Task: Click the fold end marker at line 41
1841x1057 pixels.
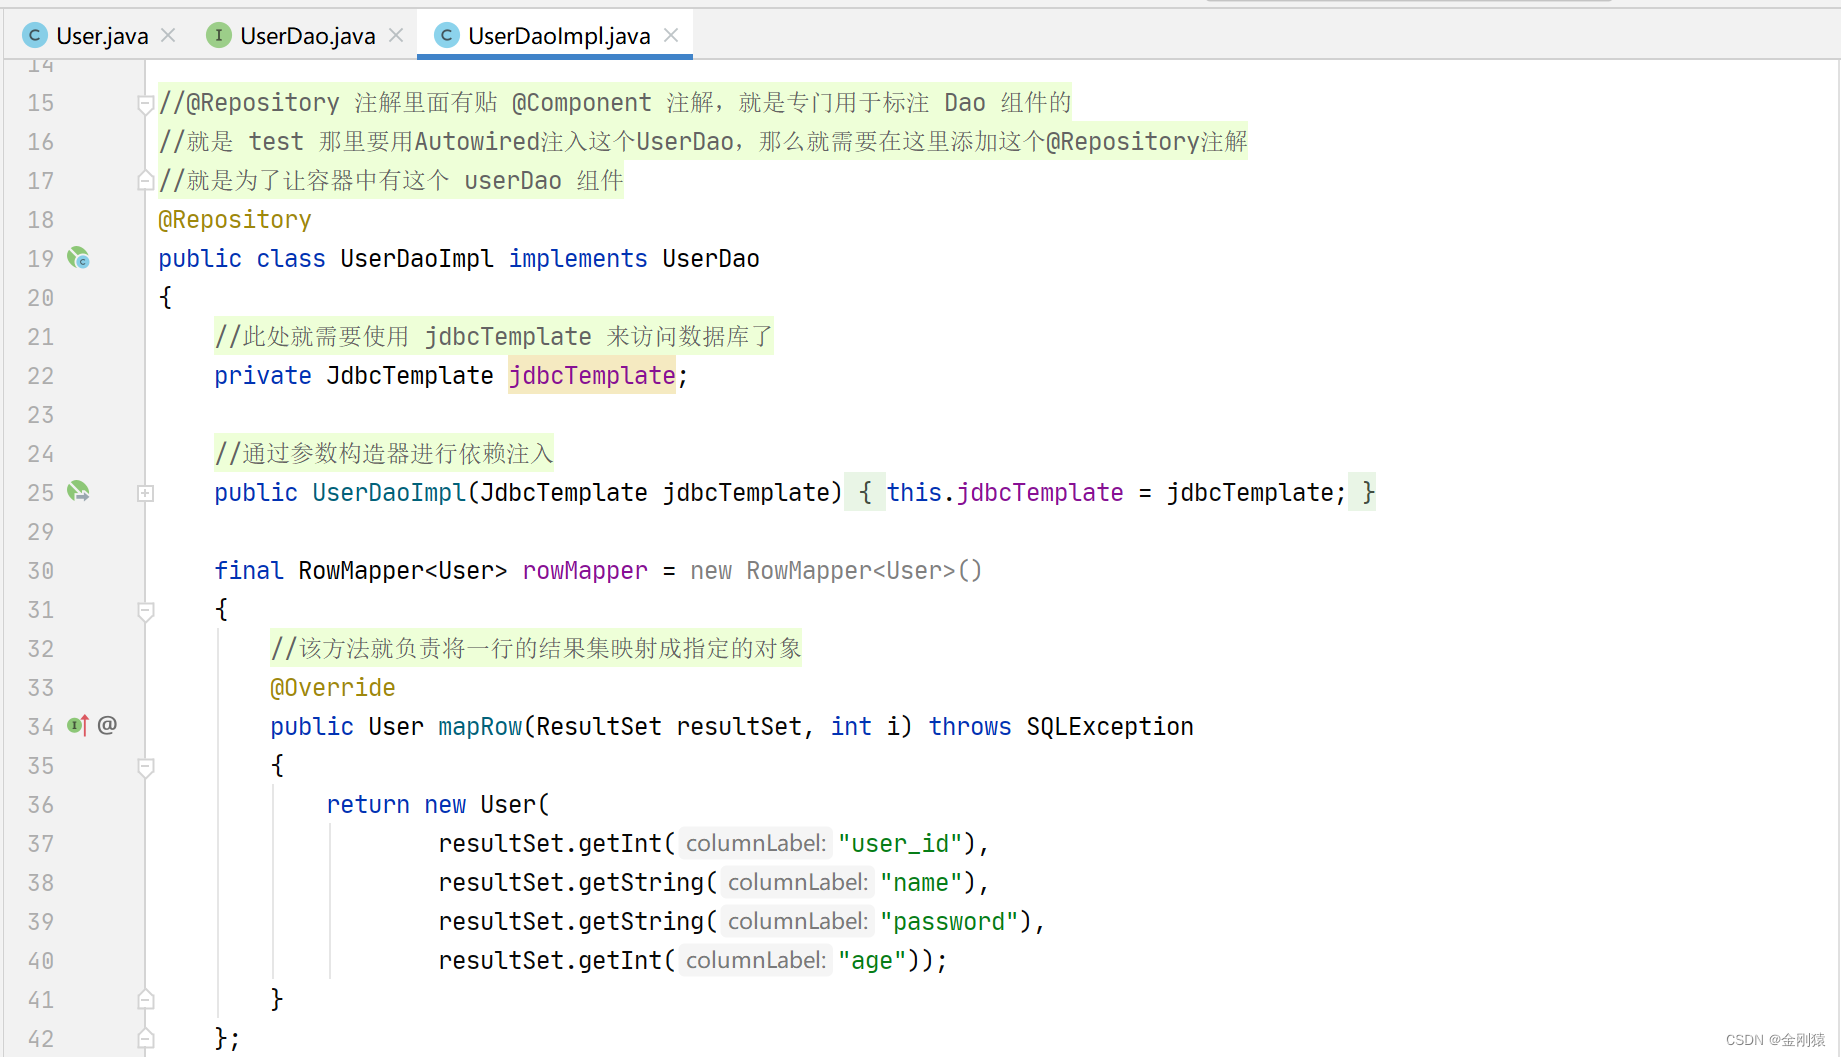Action: coord(145,1000)
